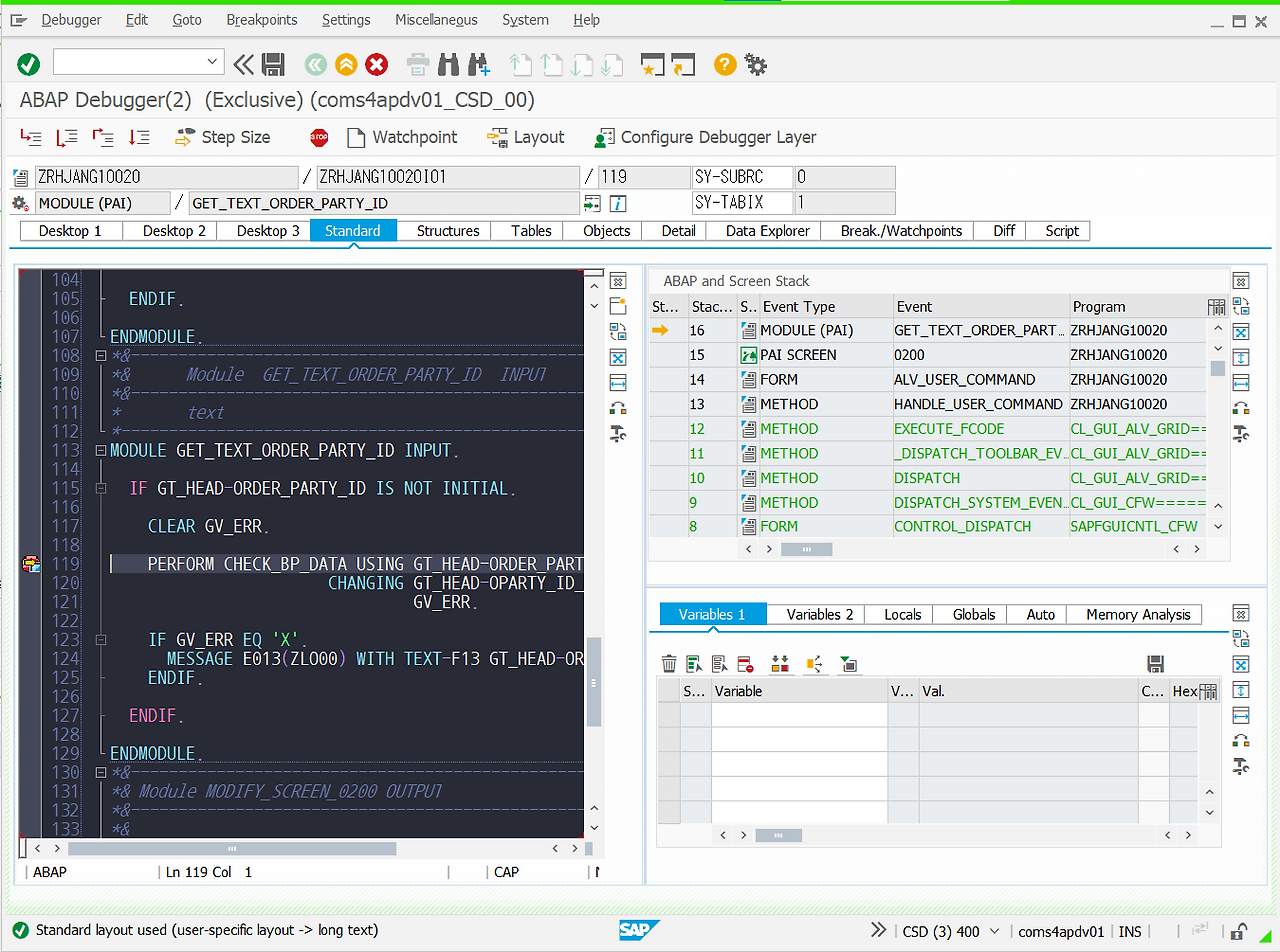The width and height of the screenshot is (1280, 952).
Task: Click the navigate-to-source icon beside line 119
Action: pos(592,203)
